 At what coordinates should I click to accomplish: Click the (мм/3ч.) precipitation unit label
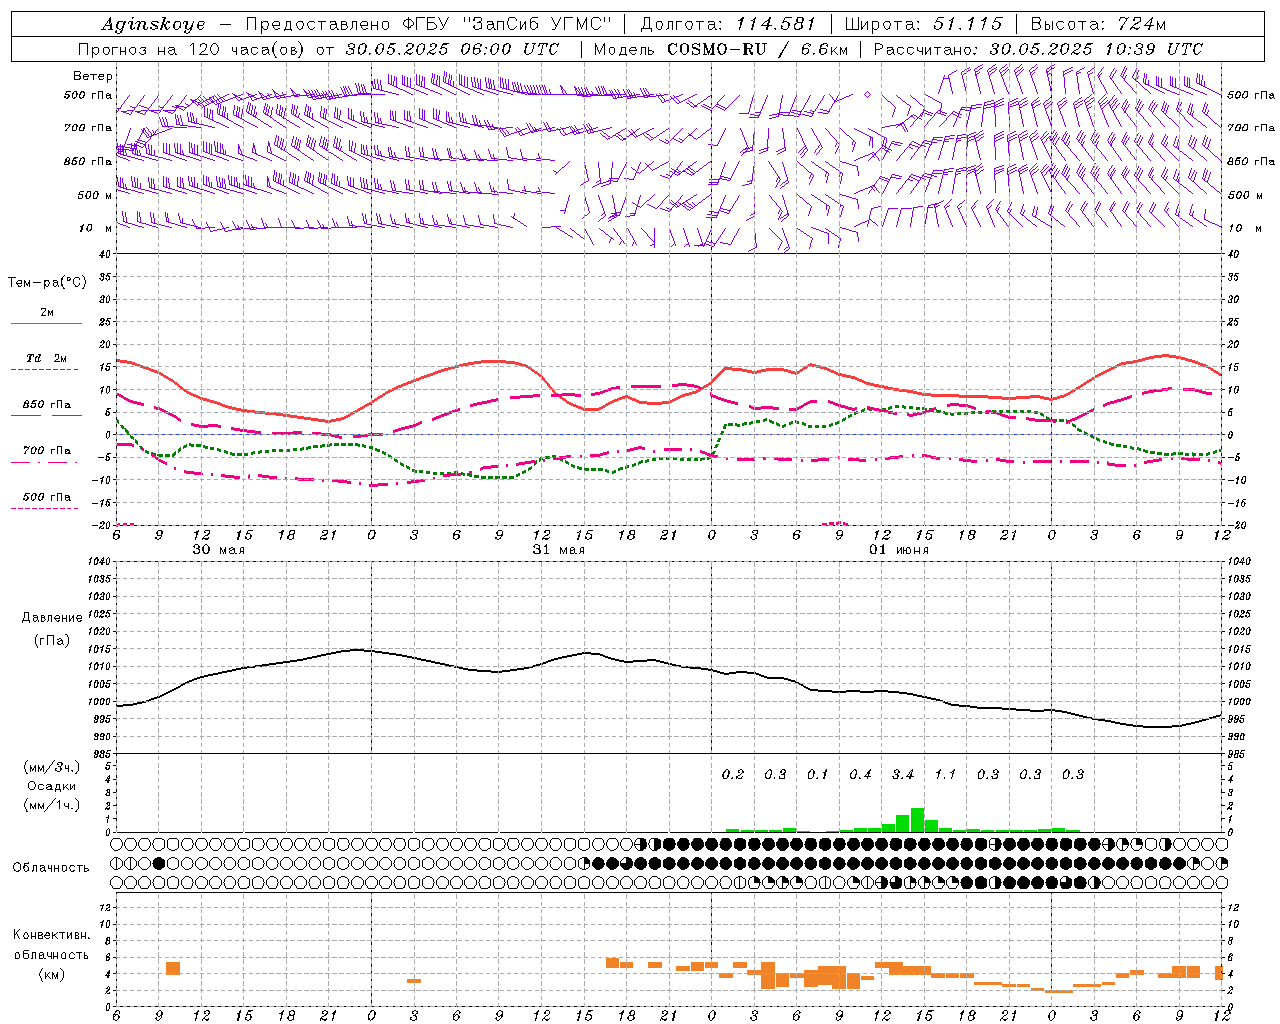[x=52, y=767]
